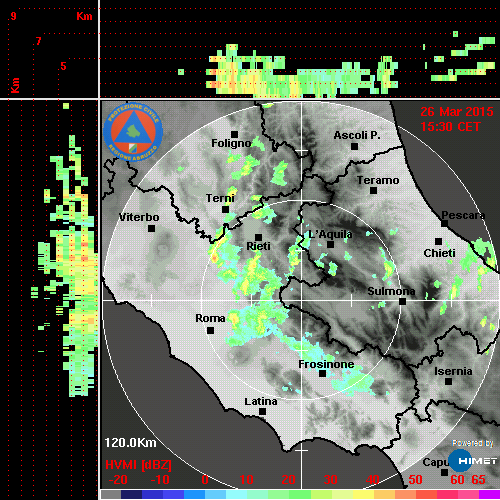Click the Isernia city marker square
The height and width of the screenshot is (500, 500).
point(449,381)
